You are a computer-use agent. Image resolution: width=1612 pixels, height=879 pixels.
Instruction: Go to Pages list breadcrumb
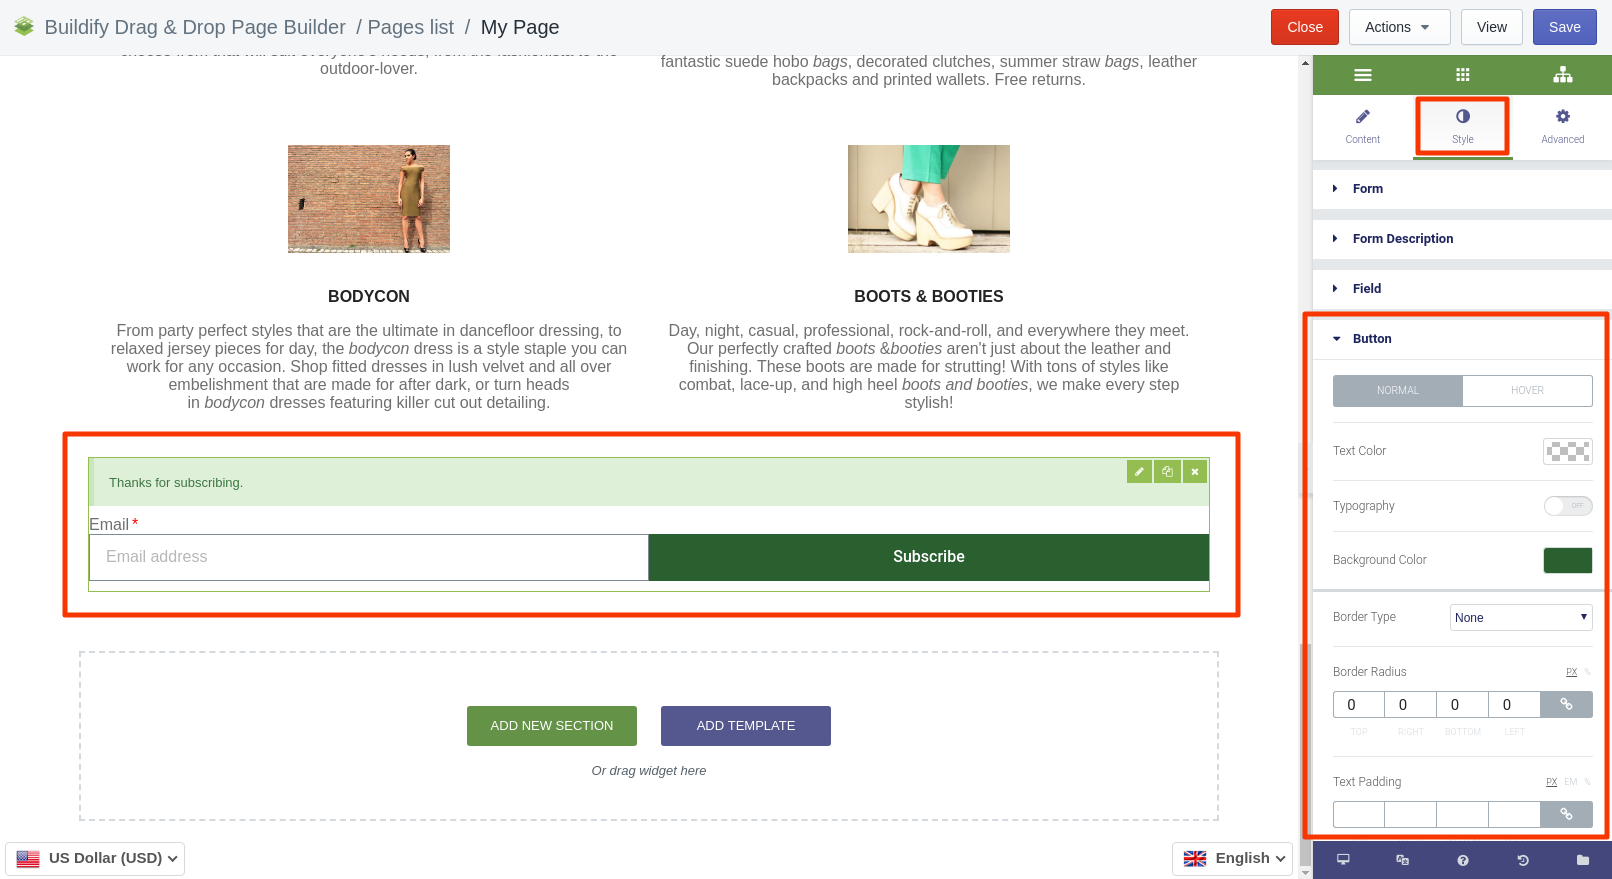coord(411,27)
